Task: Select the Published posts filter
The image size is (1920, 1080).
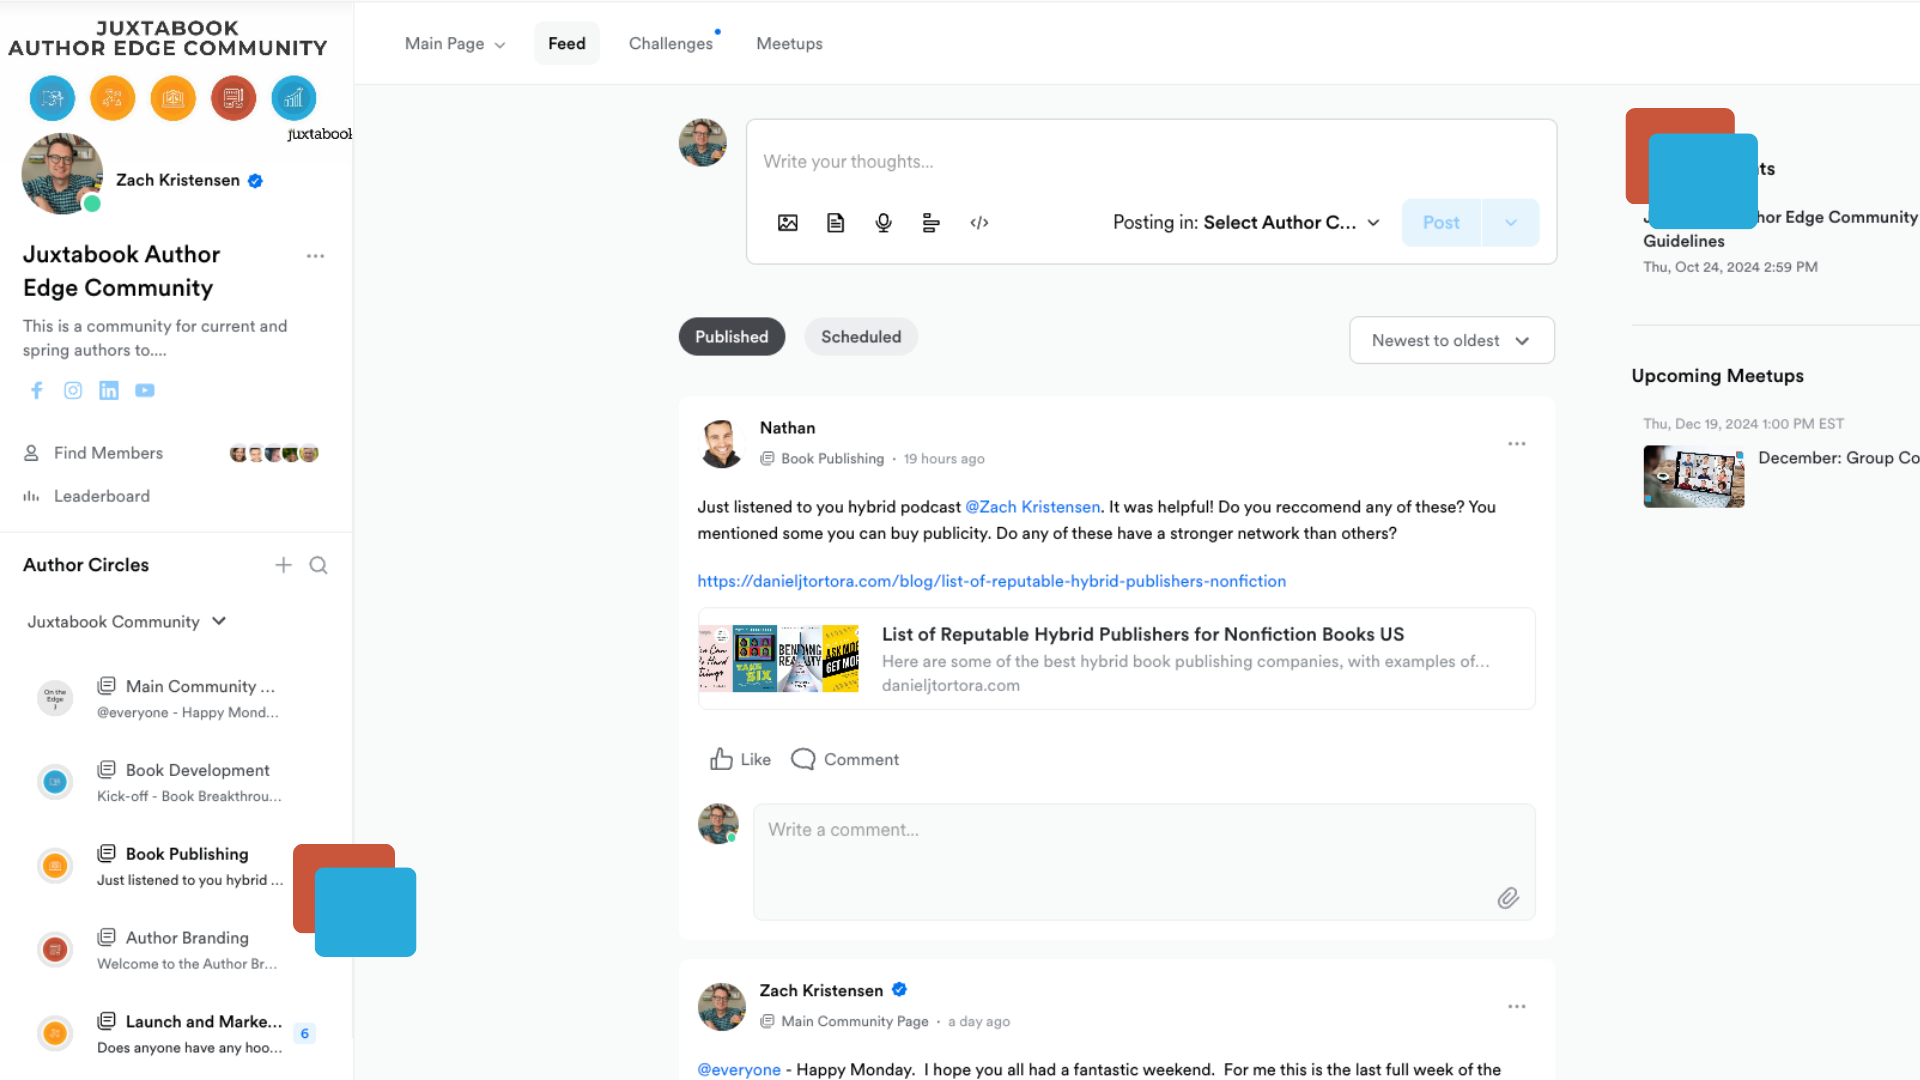Action: (x=731, y=337)
